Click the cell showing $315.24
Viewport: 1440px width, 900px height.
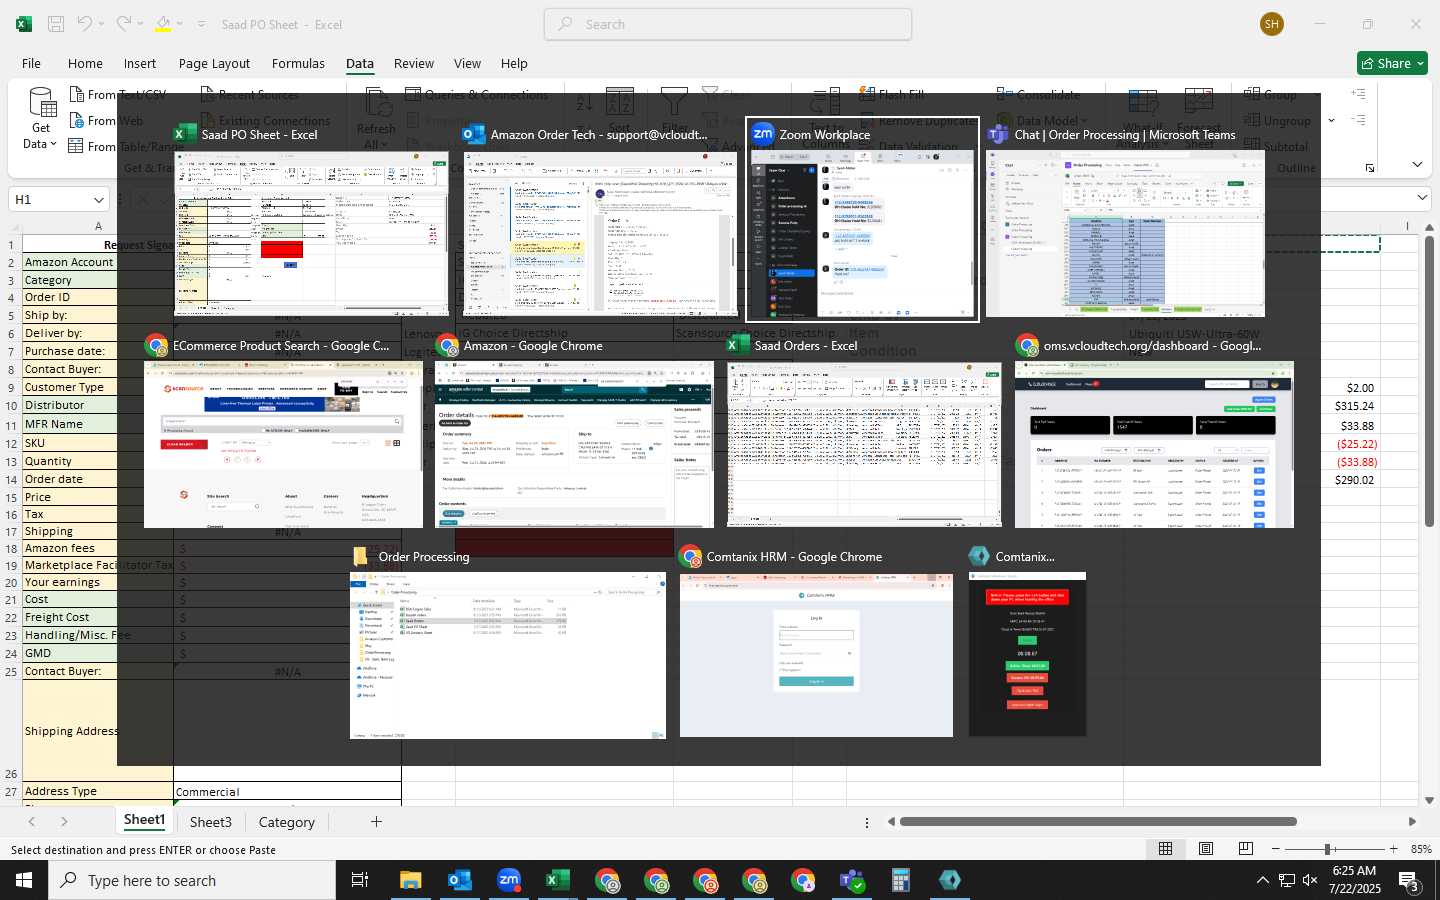(x=1354, y=406)
